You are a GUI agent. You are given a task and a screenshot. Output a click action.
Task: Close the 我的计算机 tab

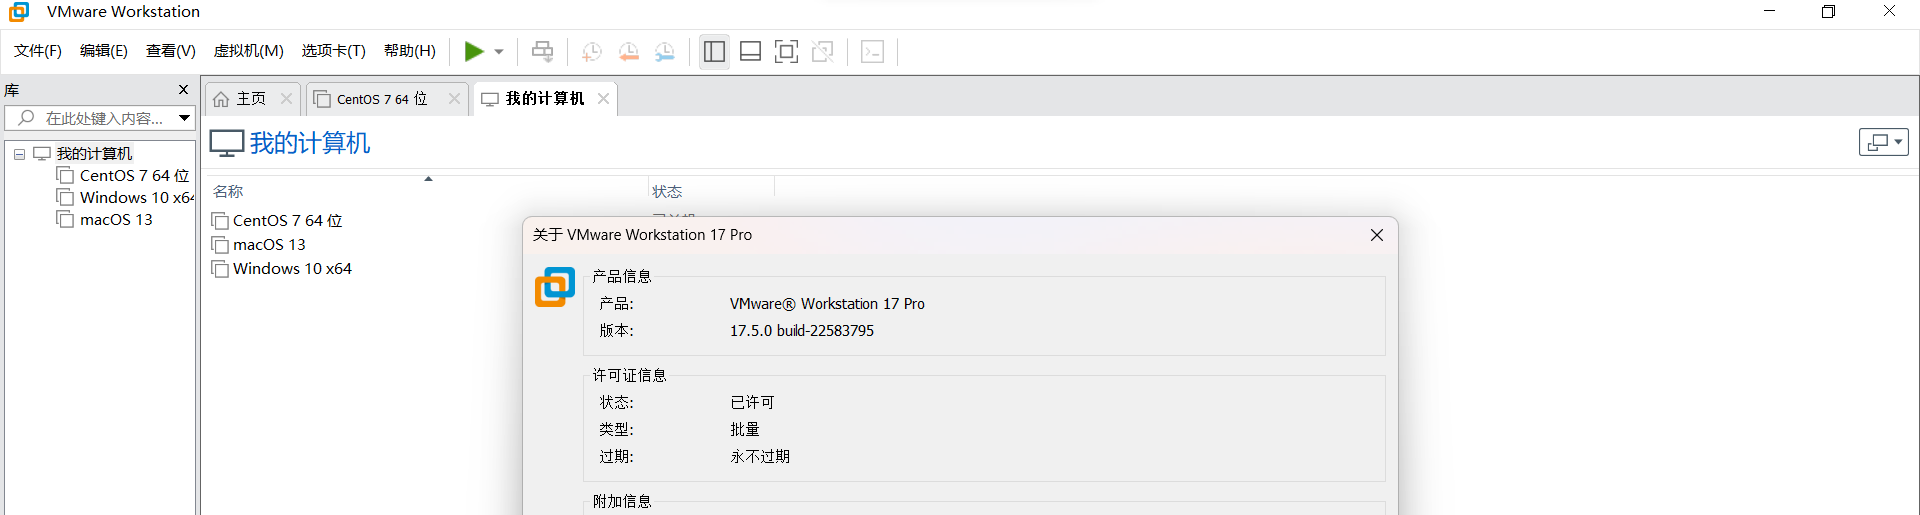[x=604, y=99]
